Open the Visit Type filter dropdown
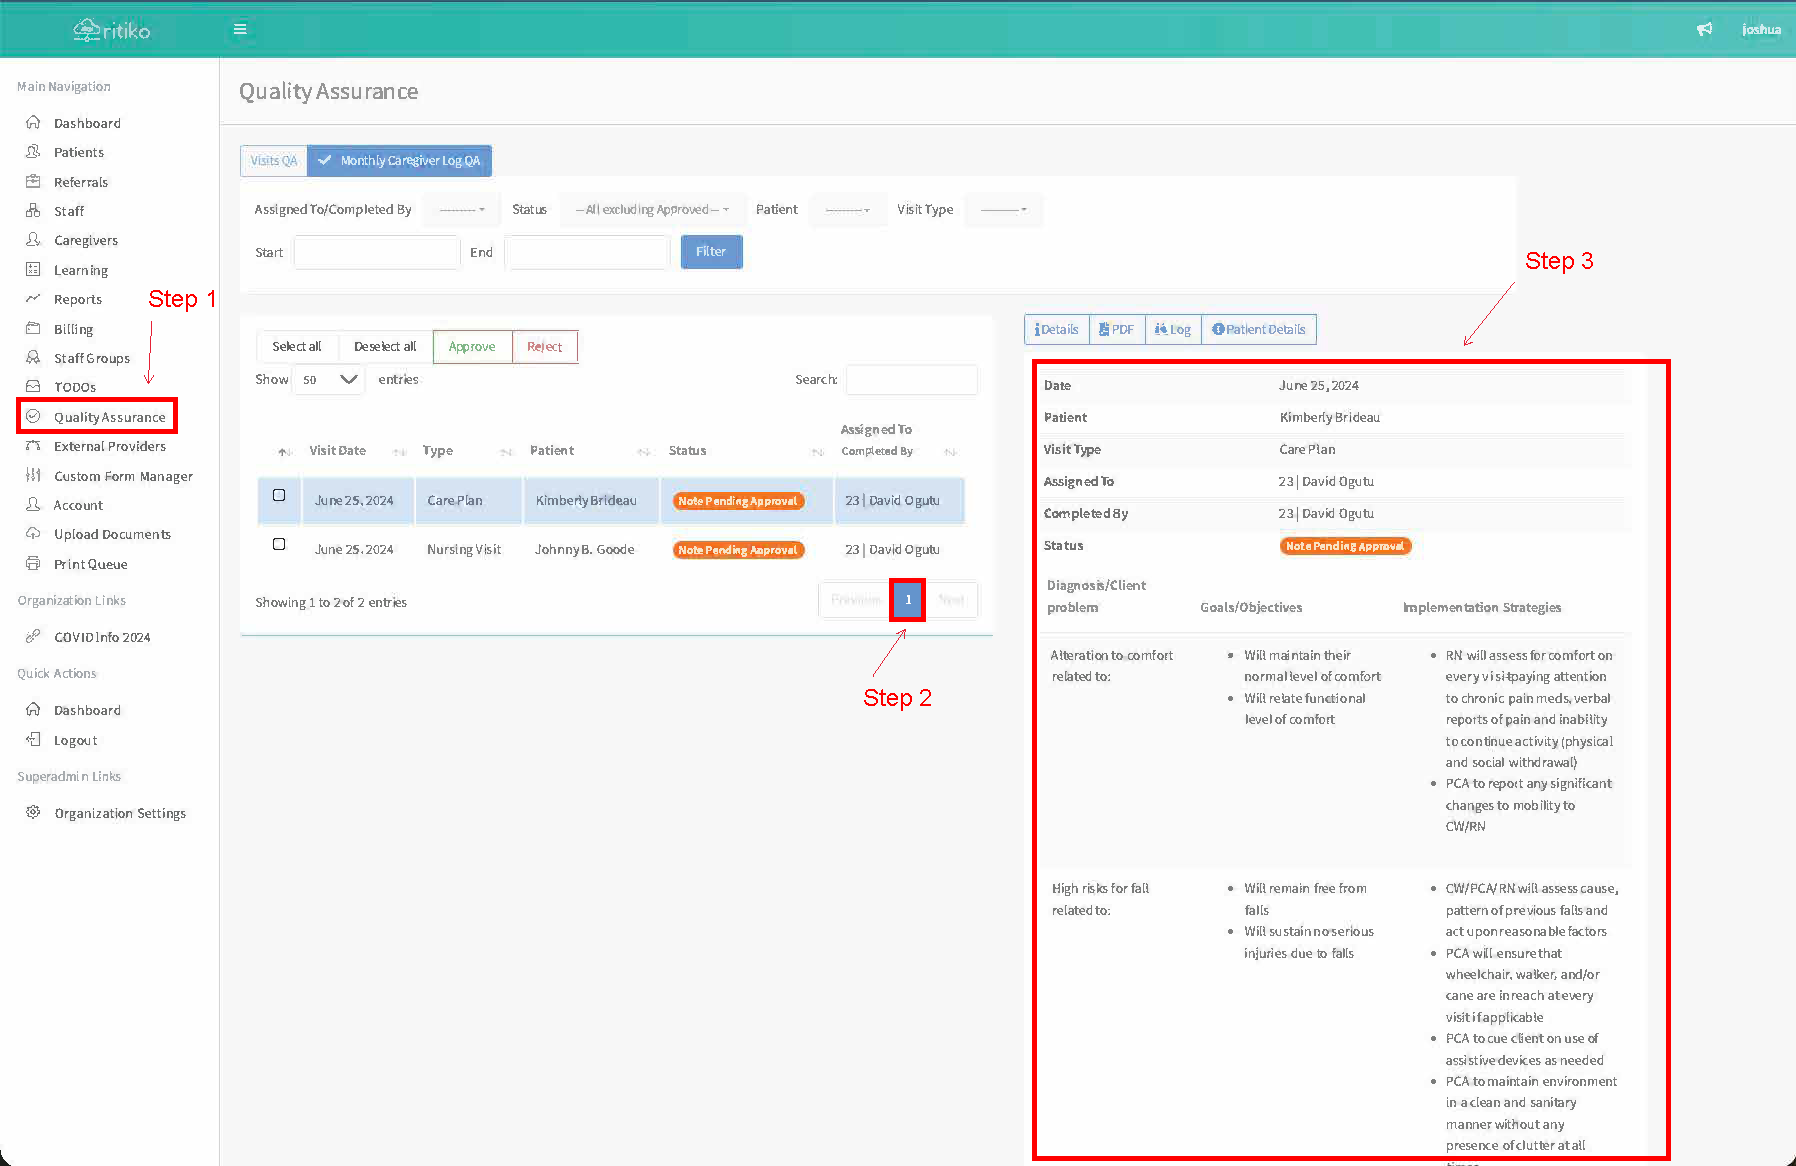Viewport: 1796px width, 1166px height. pos(1003,210)
